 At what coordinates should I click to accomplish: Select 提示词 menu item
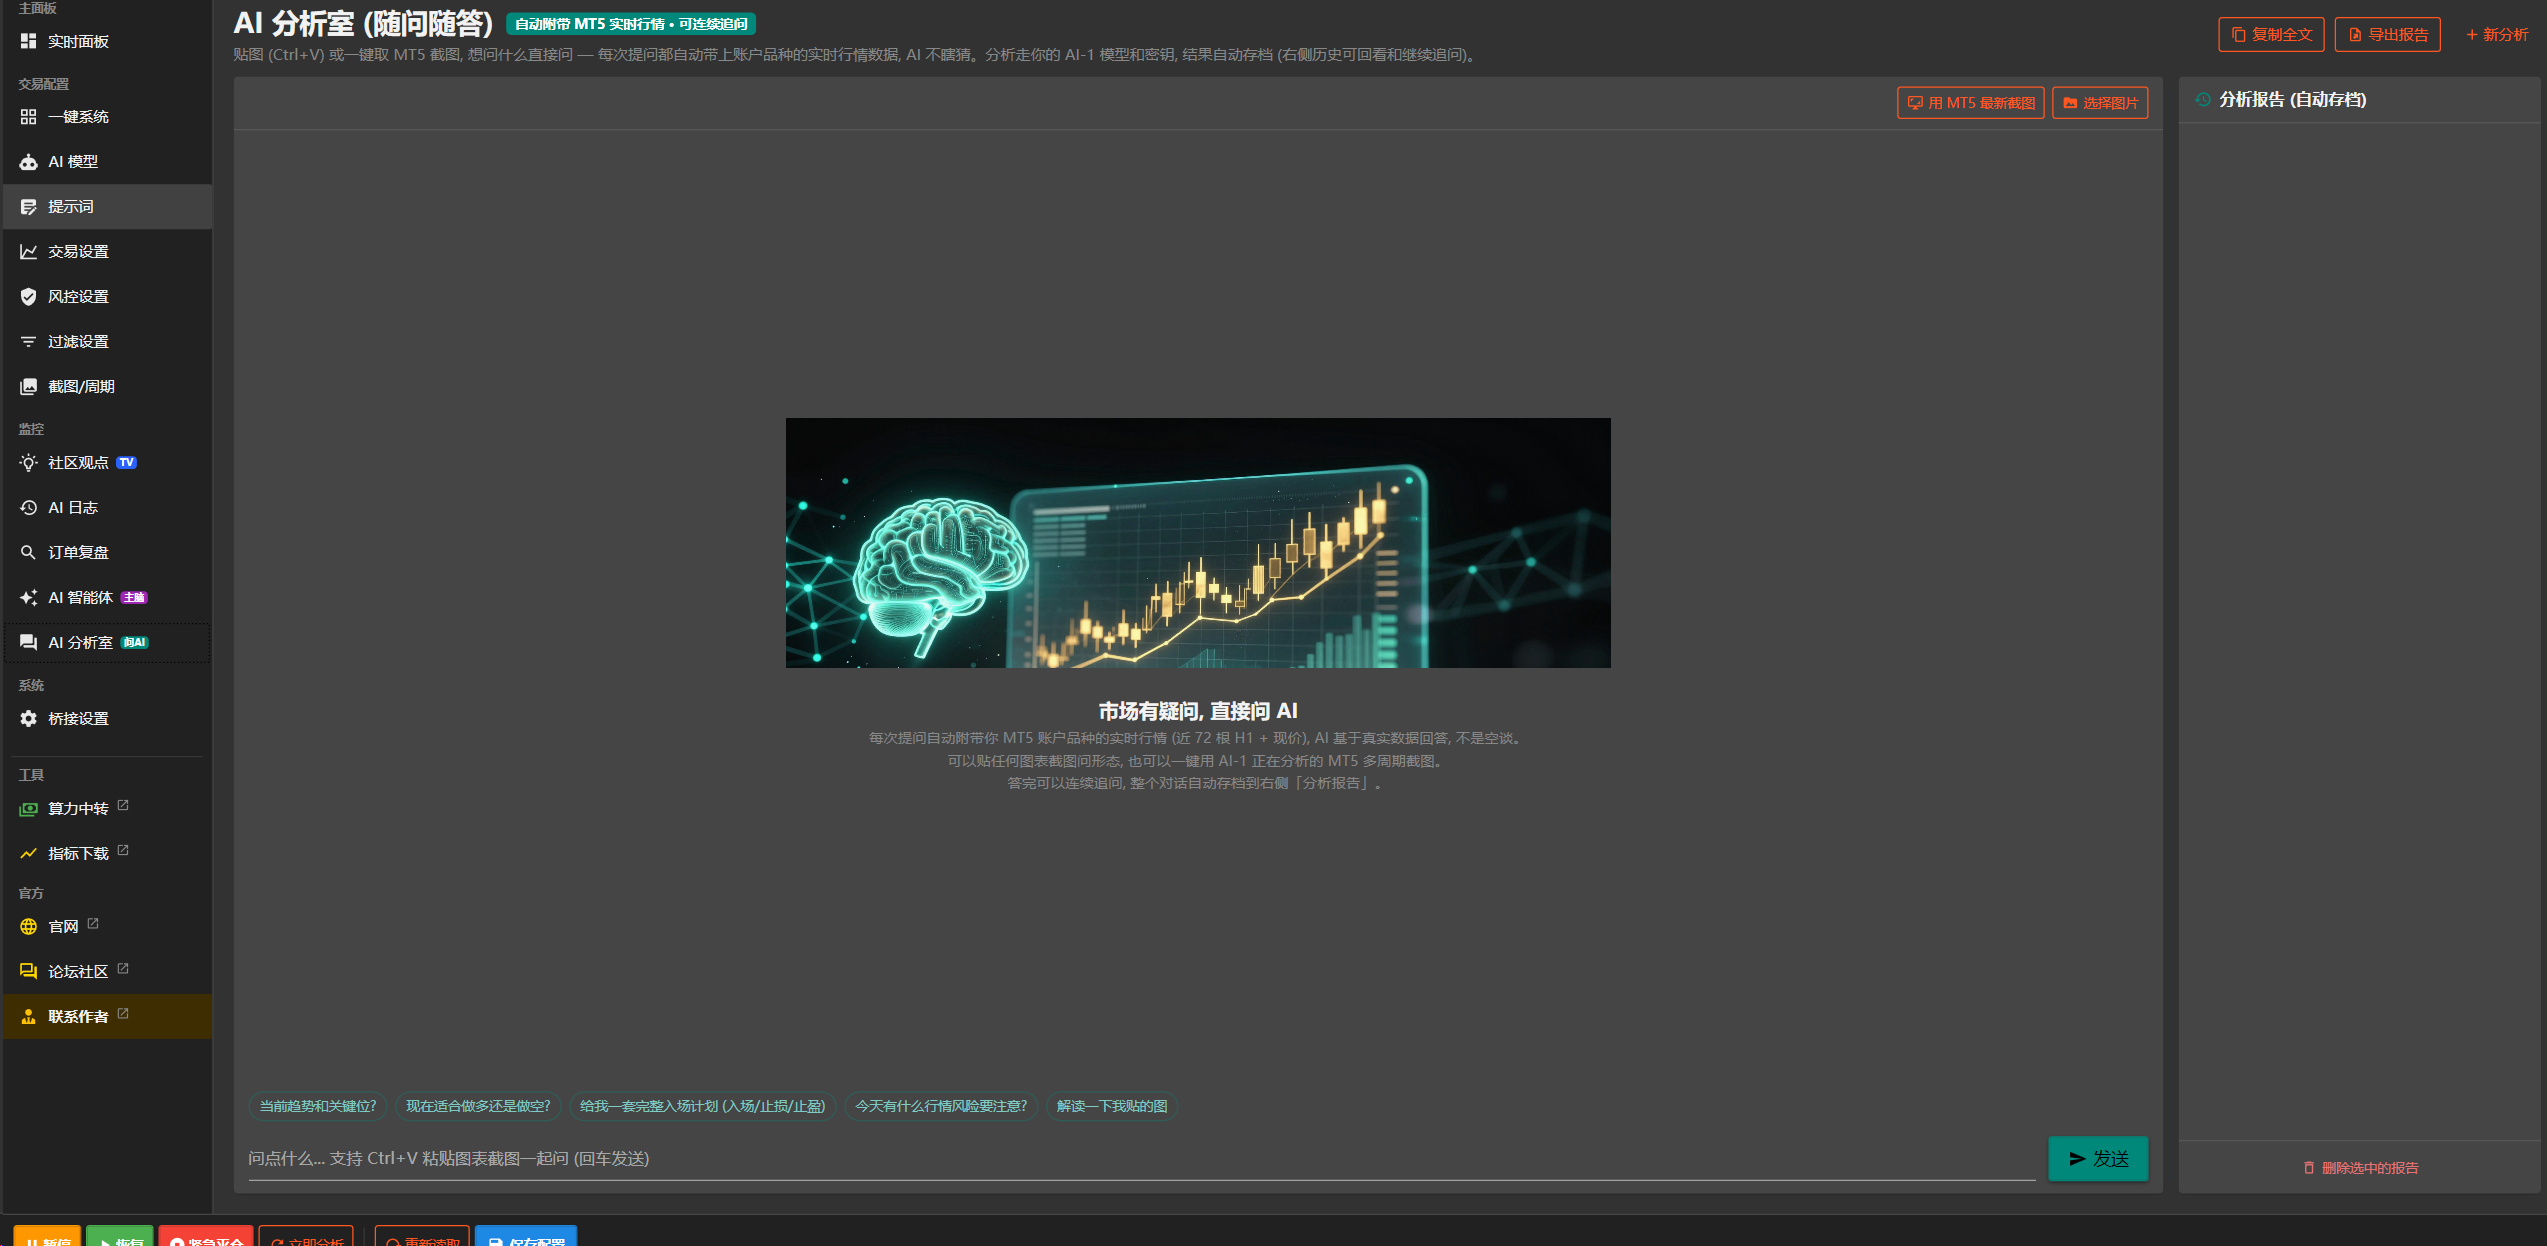click(107, 207)
